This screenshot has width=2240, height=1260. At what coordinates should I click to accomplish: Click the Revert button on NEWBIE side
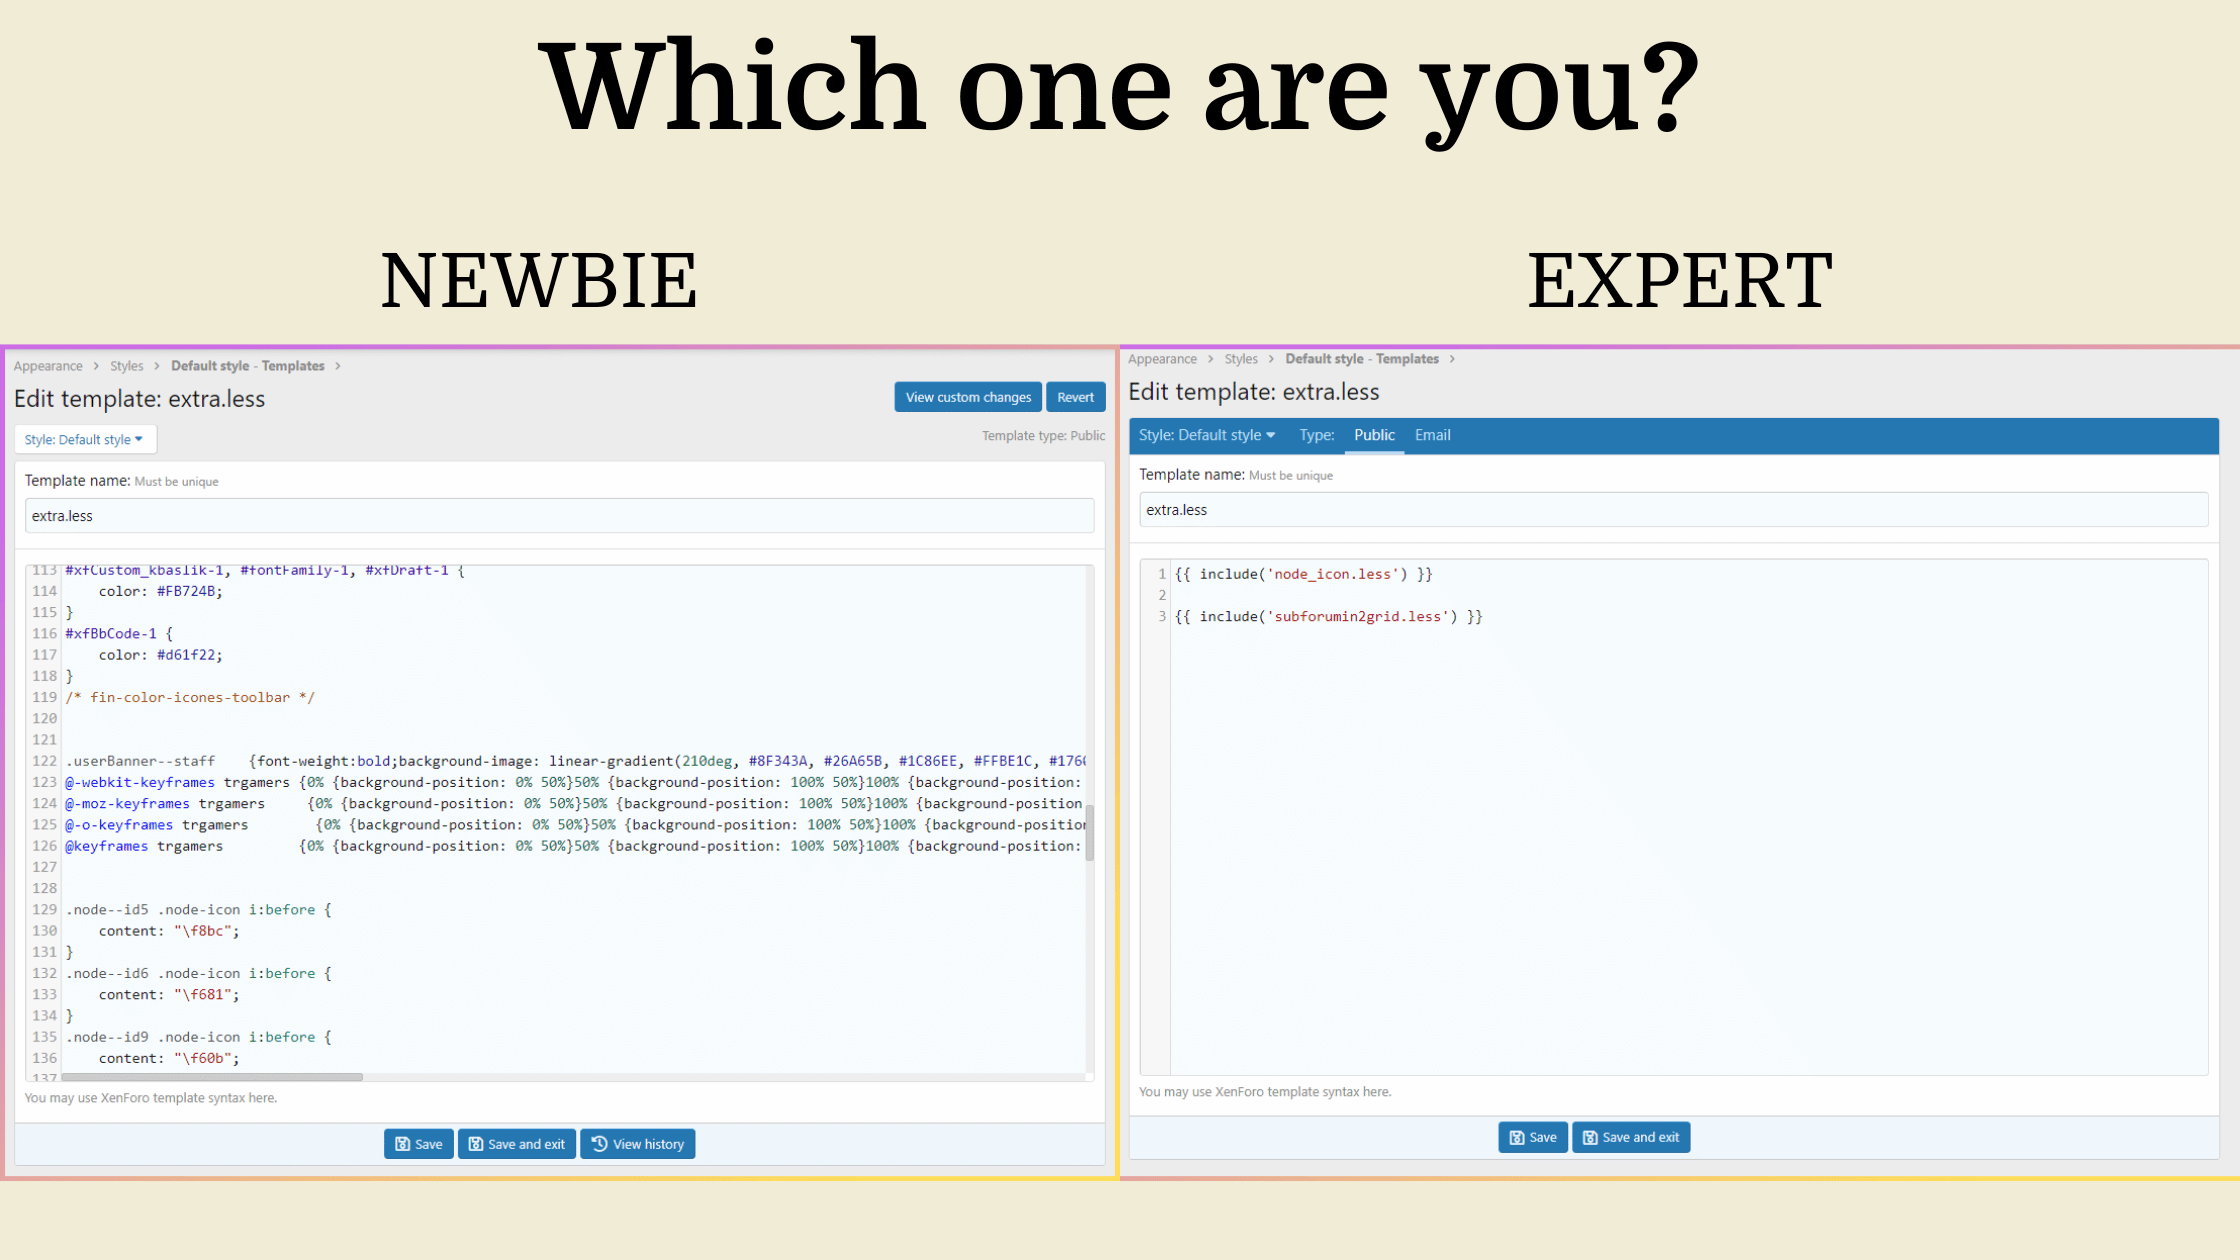[1075, 397]
